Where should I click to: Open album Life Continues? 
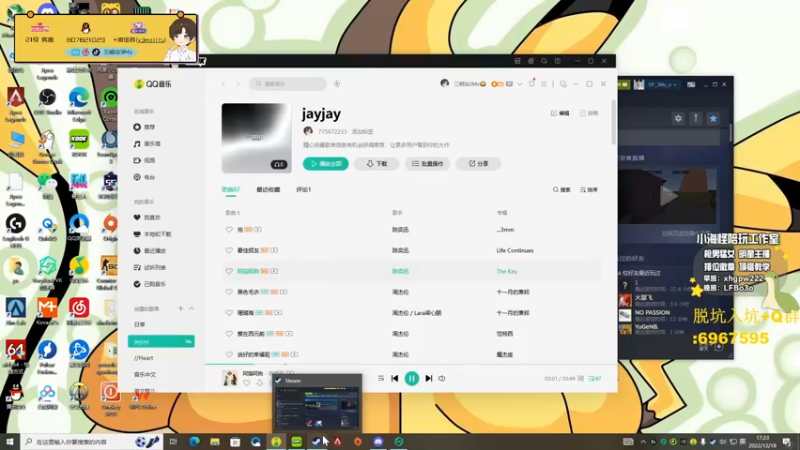515,251
